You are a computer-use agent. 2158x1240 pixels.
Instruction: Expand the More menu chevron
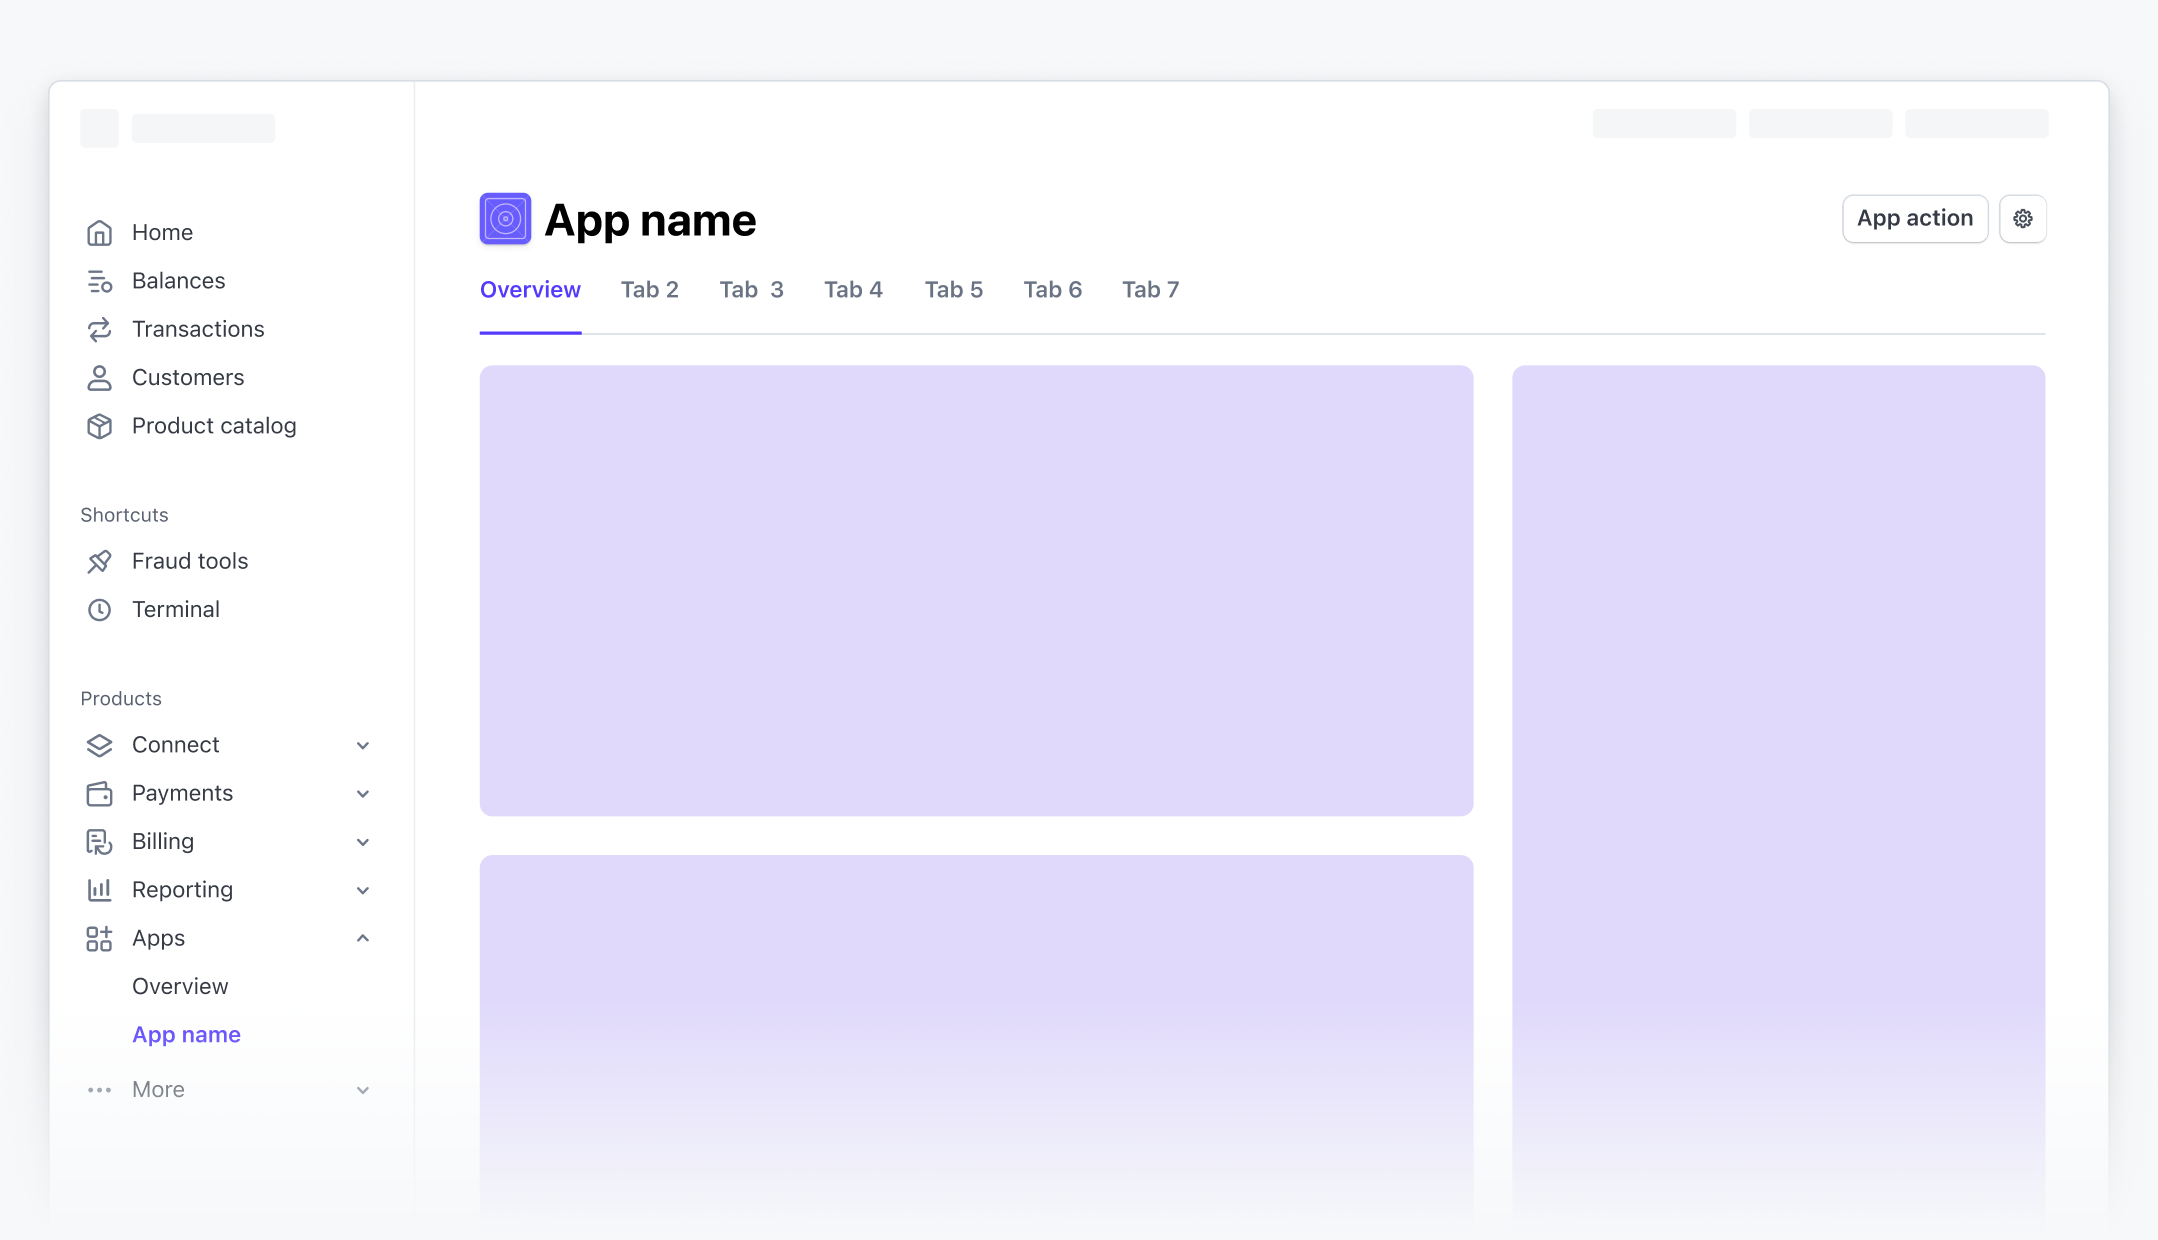point(363,1090)
